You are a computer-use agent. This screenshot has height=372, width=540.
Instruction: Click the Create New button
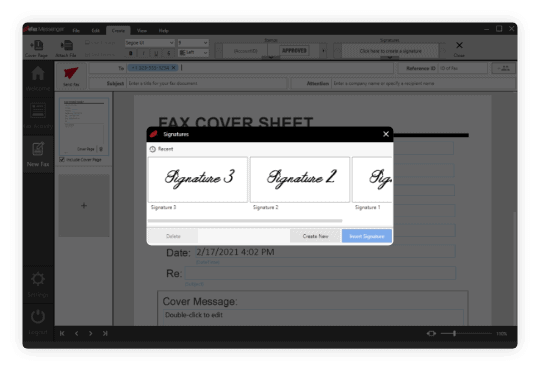point(315,236)
